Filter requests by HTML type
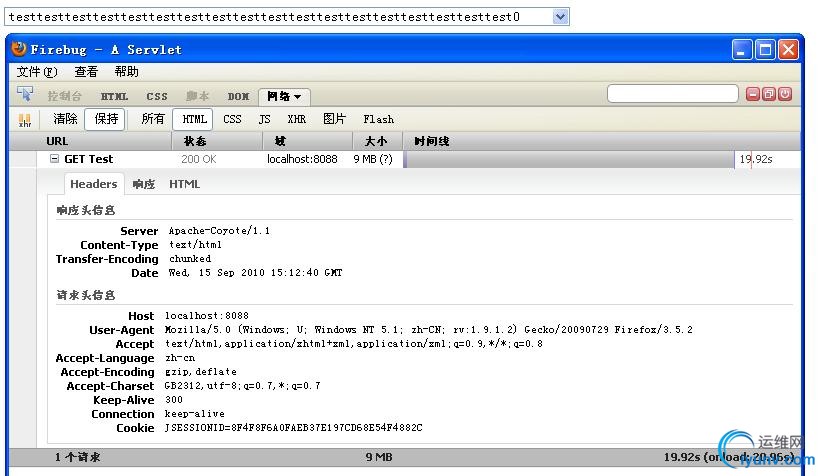The height and width of the screenshot is (476, 821). pos(193,119)
